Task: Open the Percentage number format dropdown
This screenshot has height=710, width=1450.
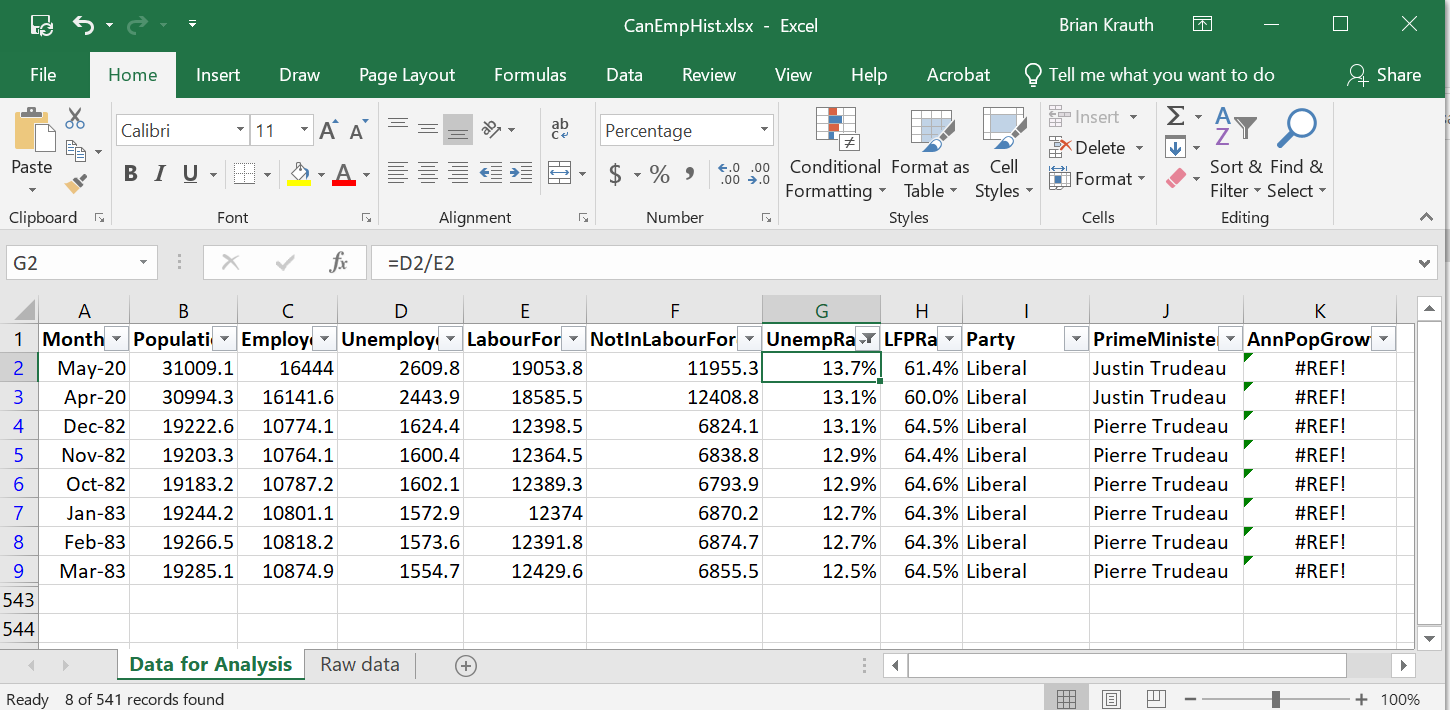Action: pyautogui.click(x=765, y=130)
